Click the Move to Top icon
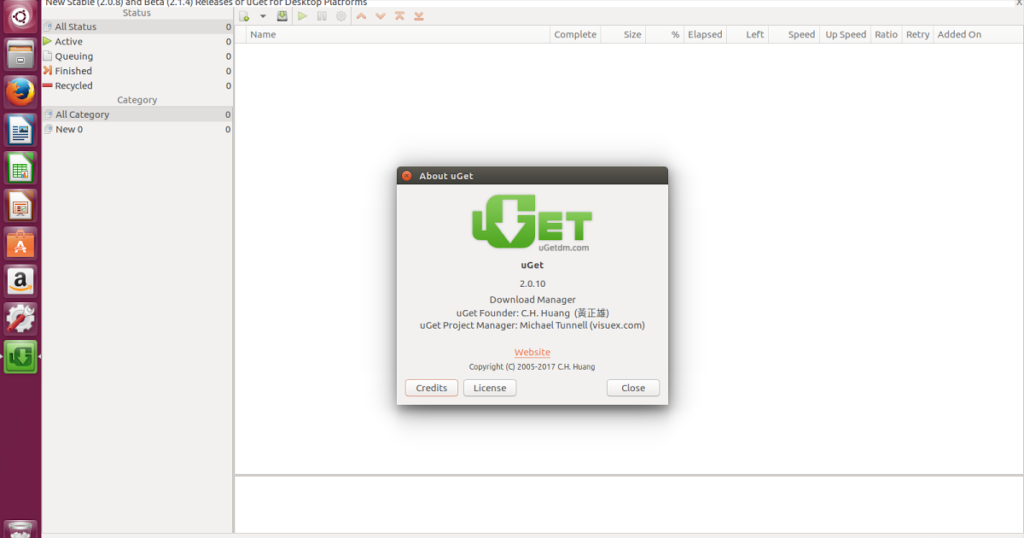The width and height of the screenshot is (1024, 538). tap(400, 16)
